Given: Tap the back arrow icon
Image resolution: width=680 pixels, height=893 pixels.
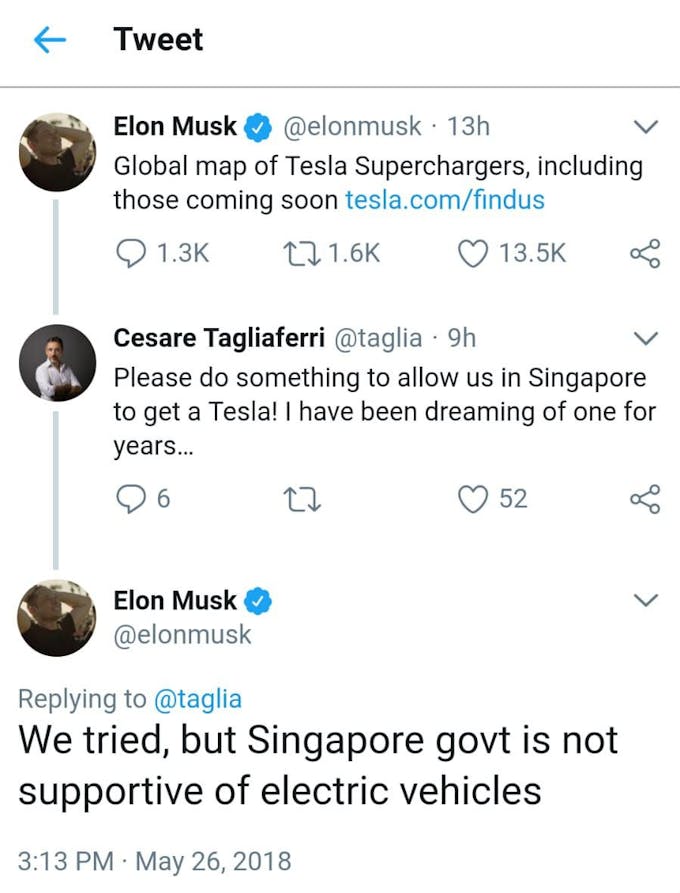Looking at the screenshot, I should (x=49, y=40).
